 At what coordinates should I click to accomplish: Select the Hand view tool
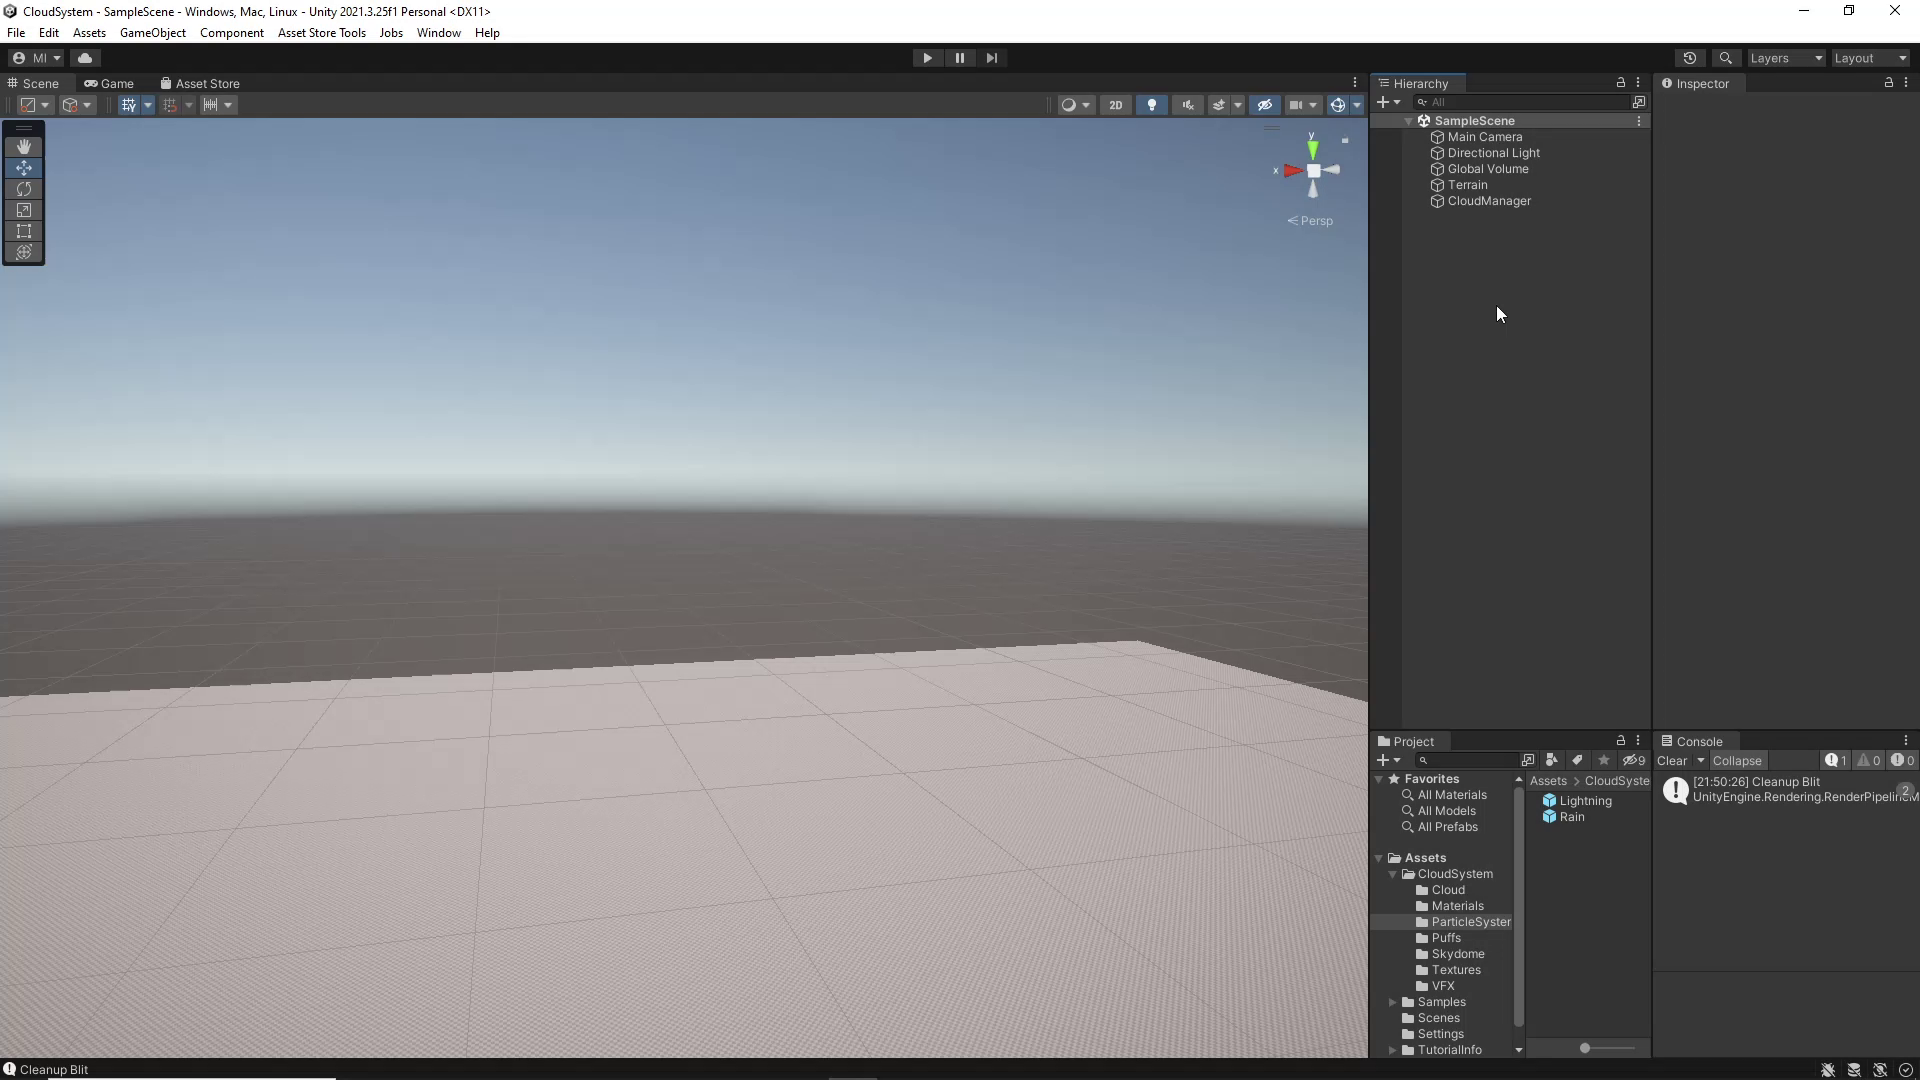24,147
